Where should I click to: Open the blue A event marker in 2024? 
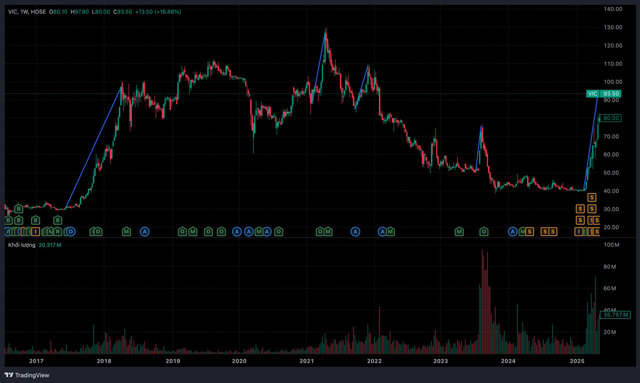click(513, 232)
